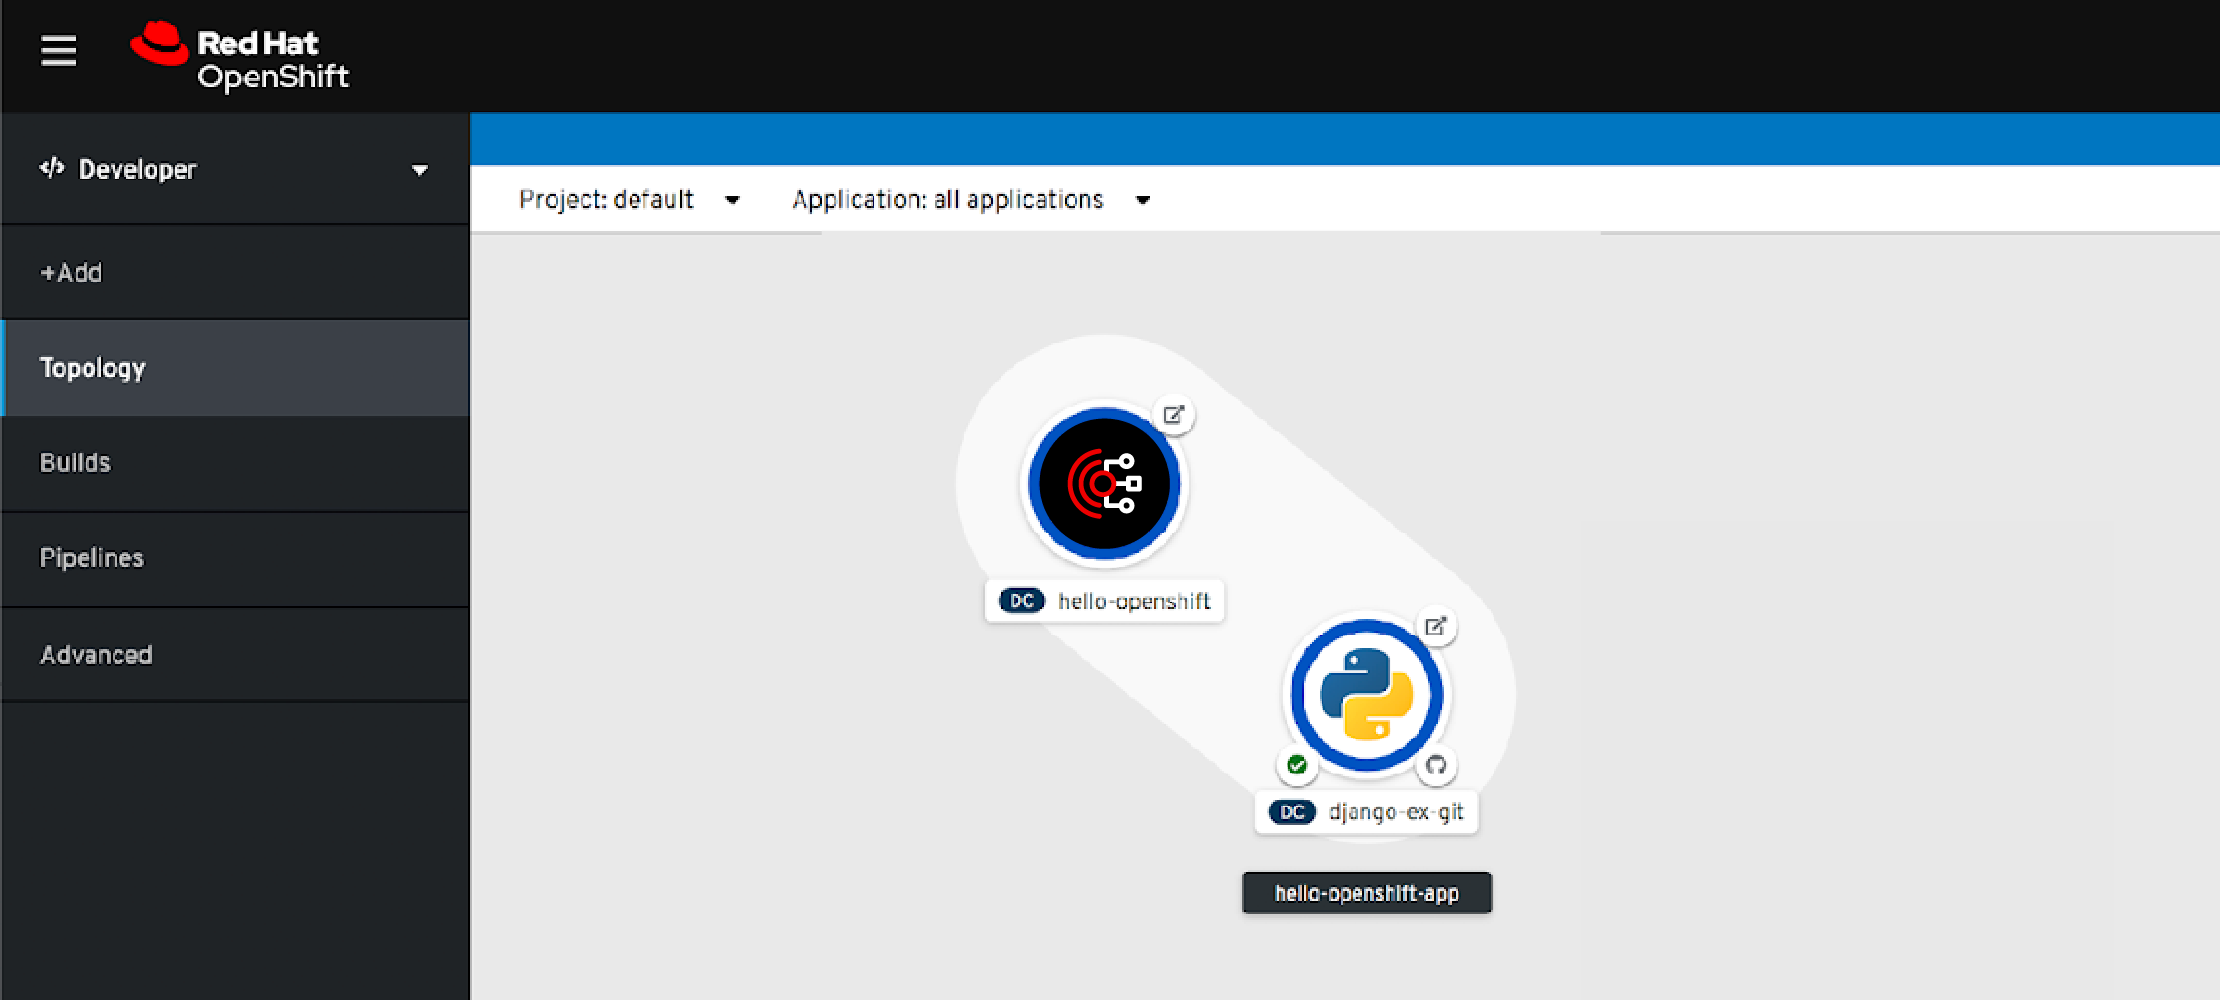2220x1000 pixels.
Task: Click the green build success checkmark
Action: 1297,765
